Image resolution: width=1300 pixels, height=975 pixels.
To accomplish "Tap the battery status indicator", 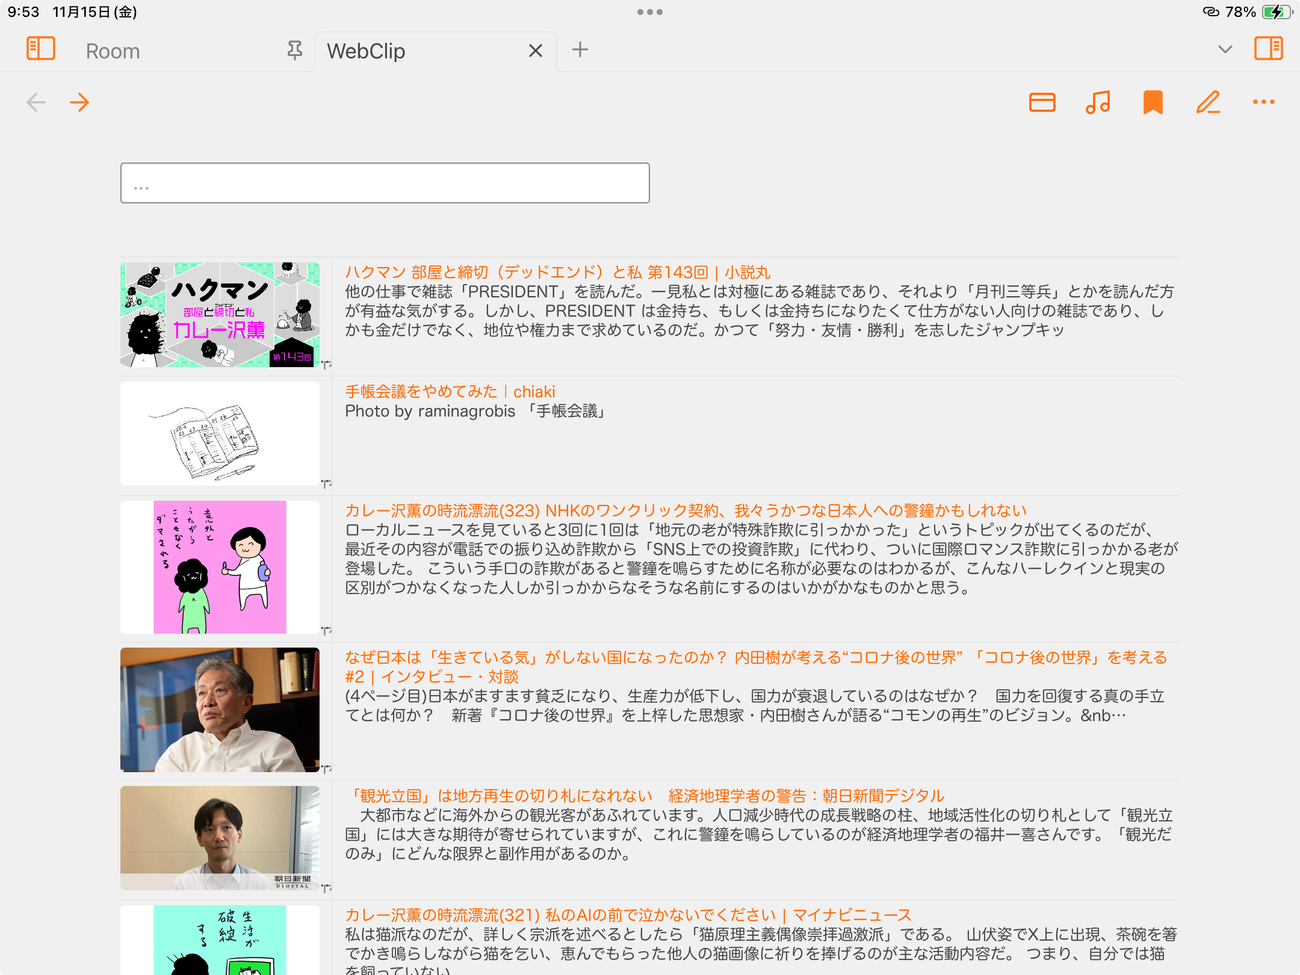I will pos(1276,12).
